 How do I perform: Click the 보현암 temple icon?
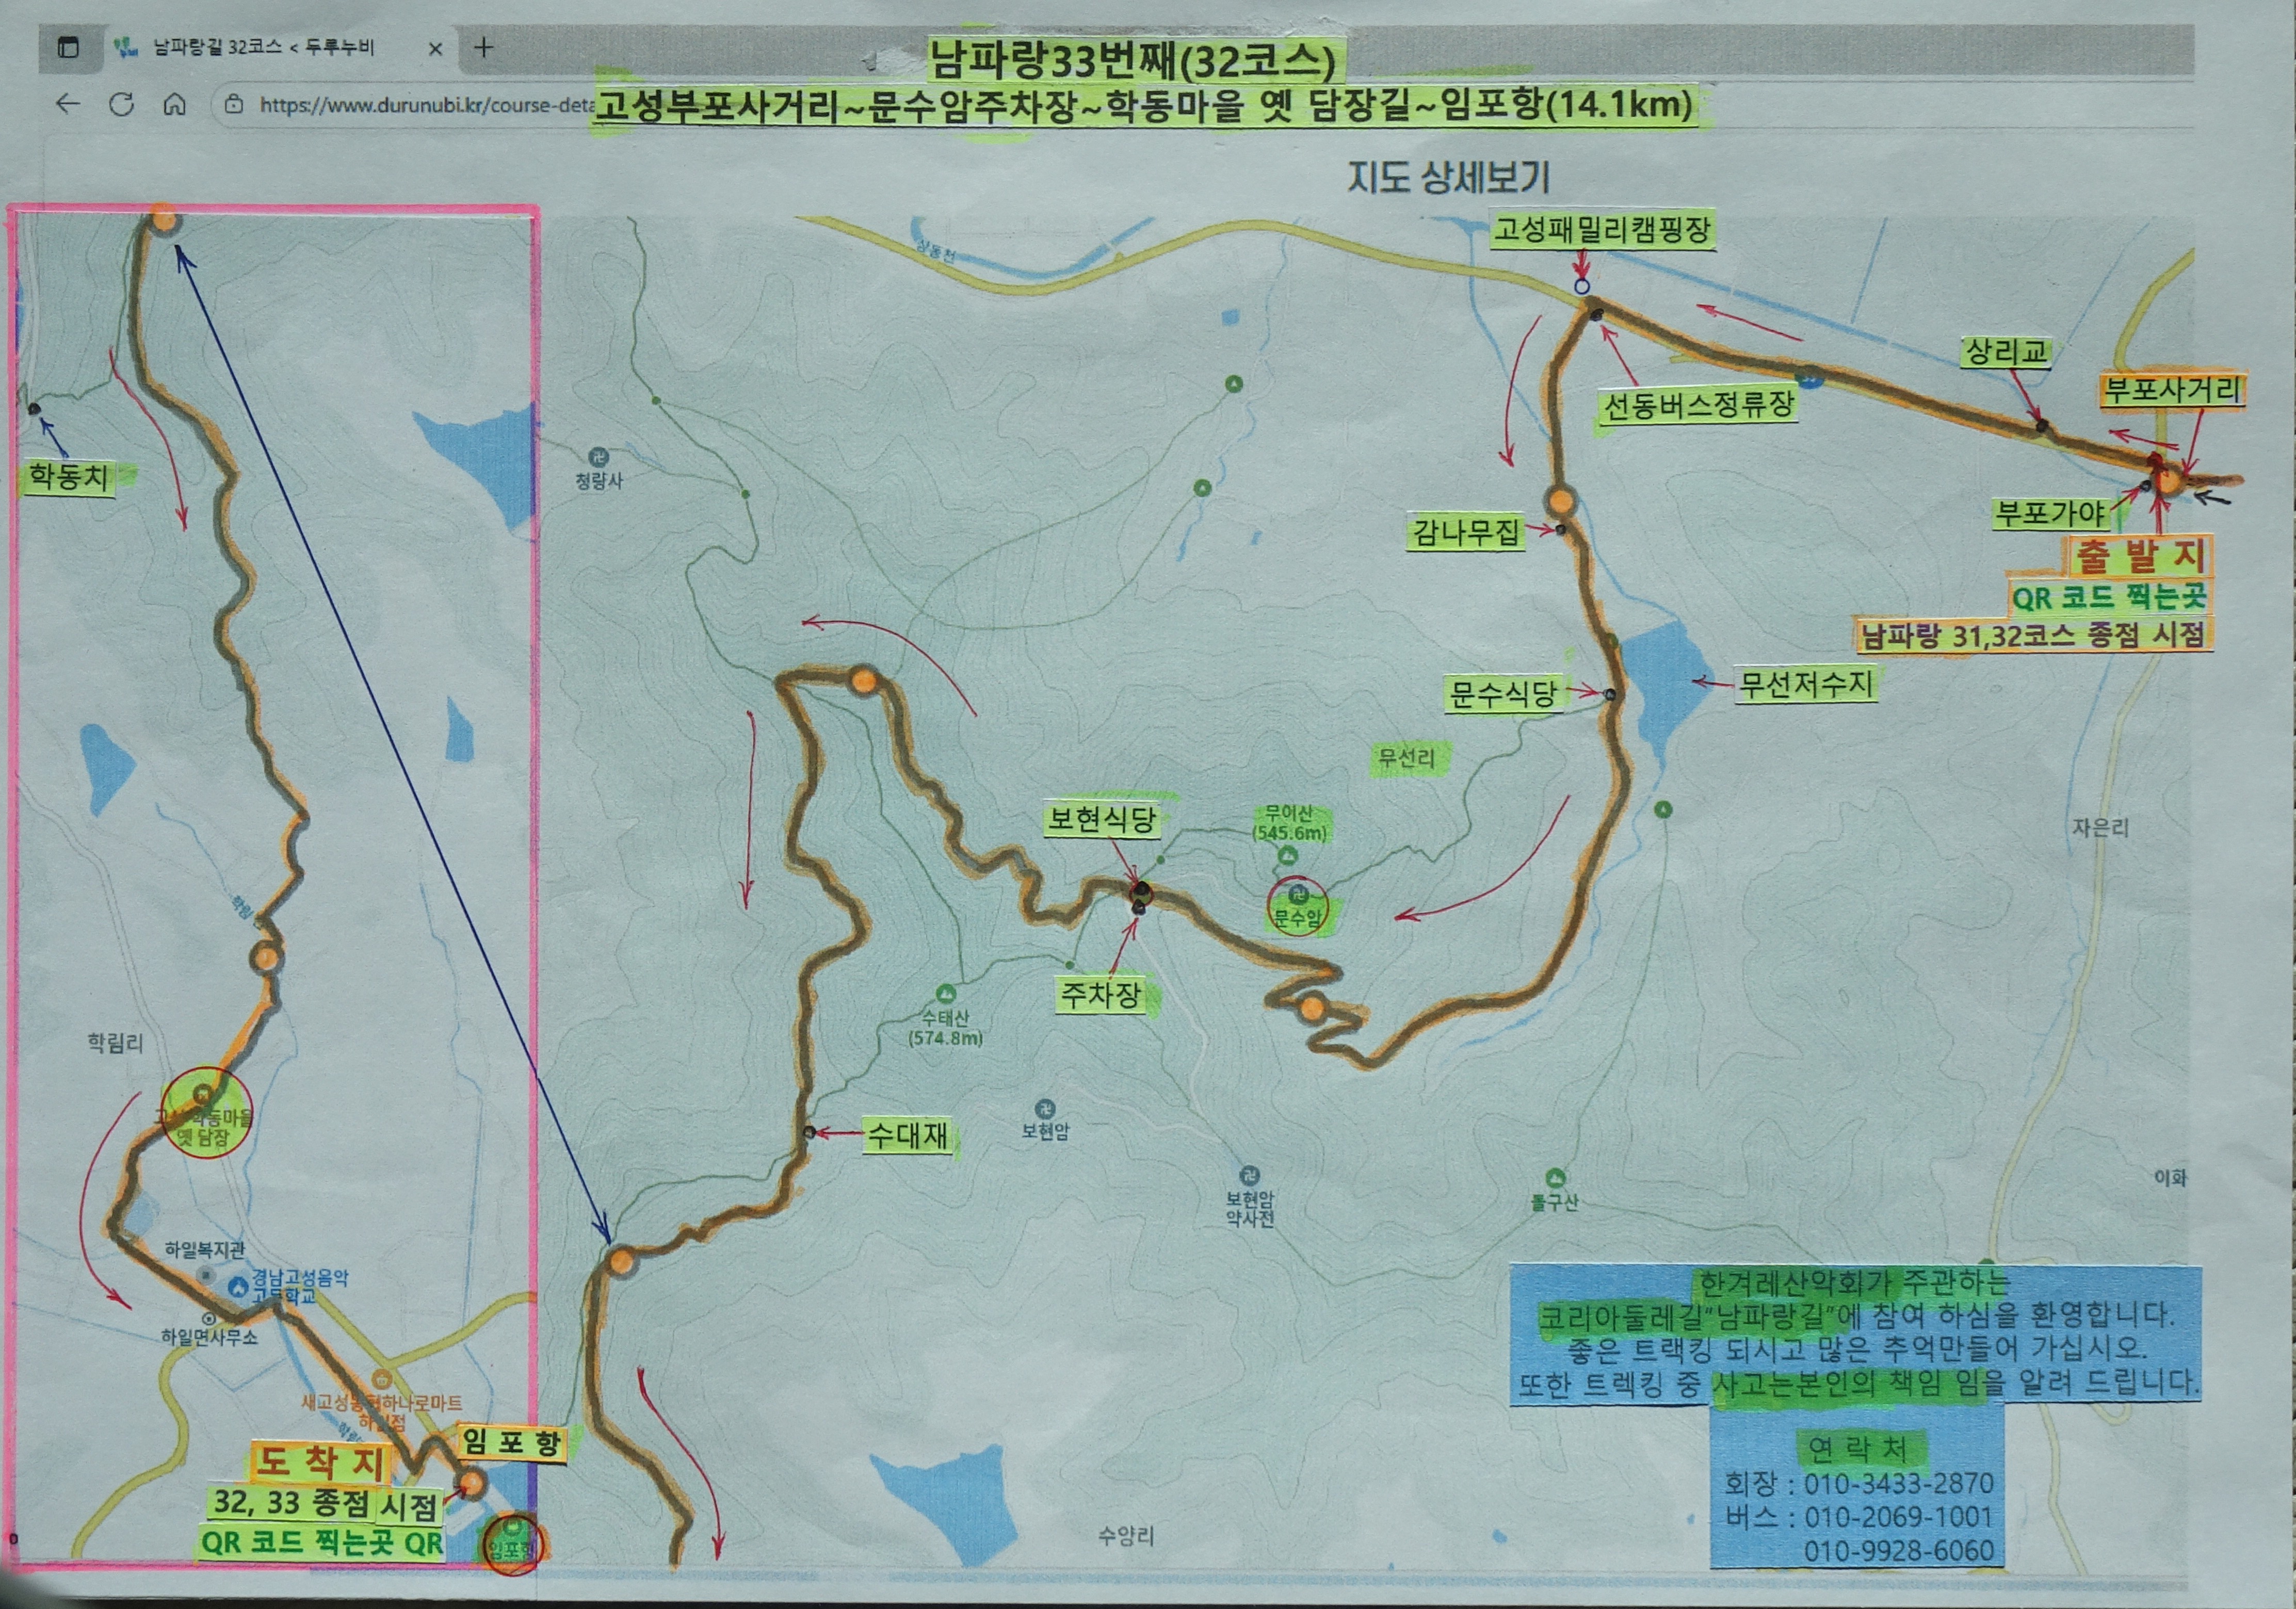click(x=1045, y=1109)
